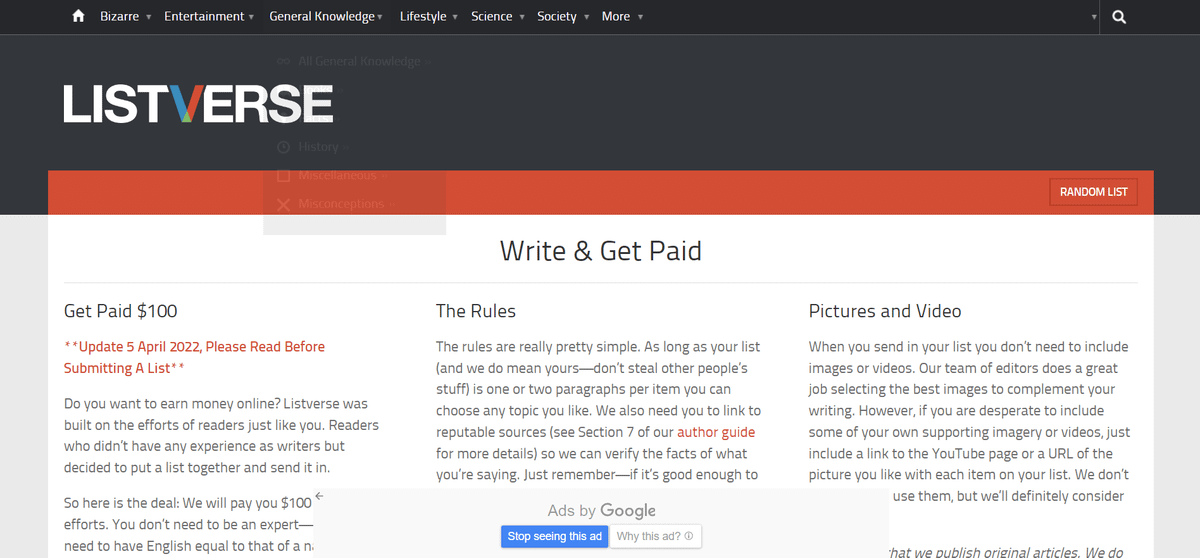The height and width of the screenshot is (558, 1200).
Task: Click the infinity icon beside All General Knowledge
Action: [x=283, y=62]
